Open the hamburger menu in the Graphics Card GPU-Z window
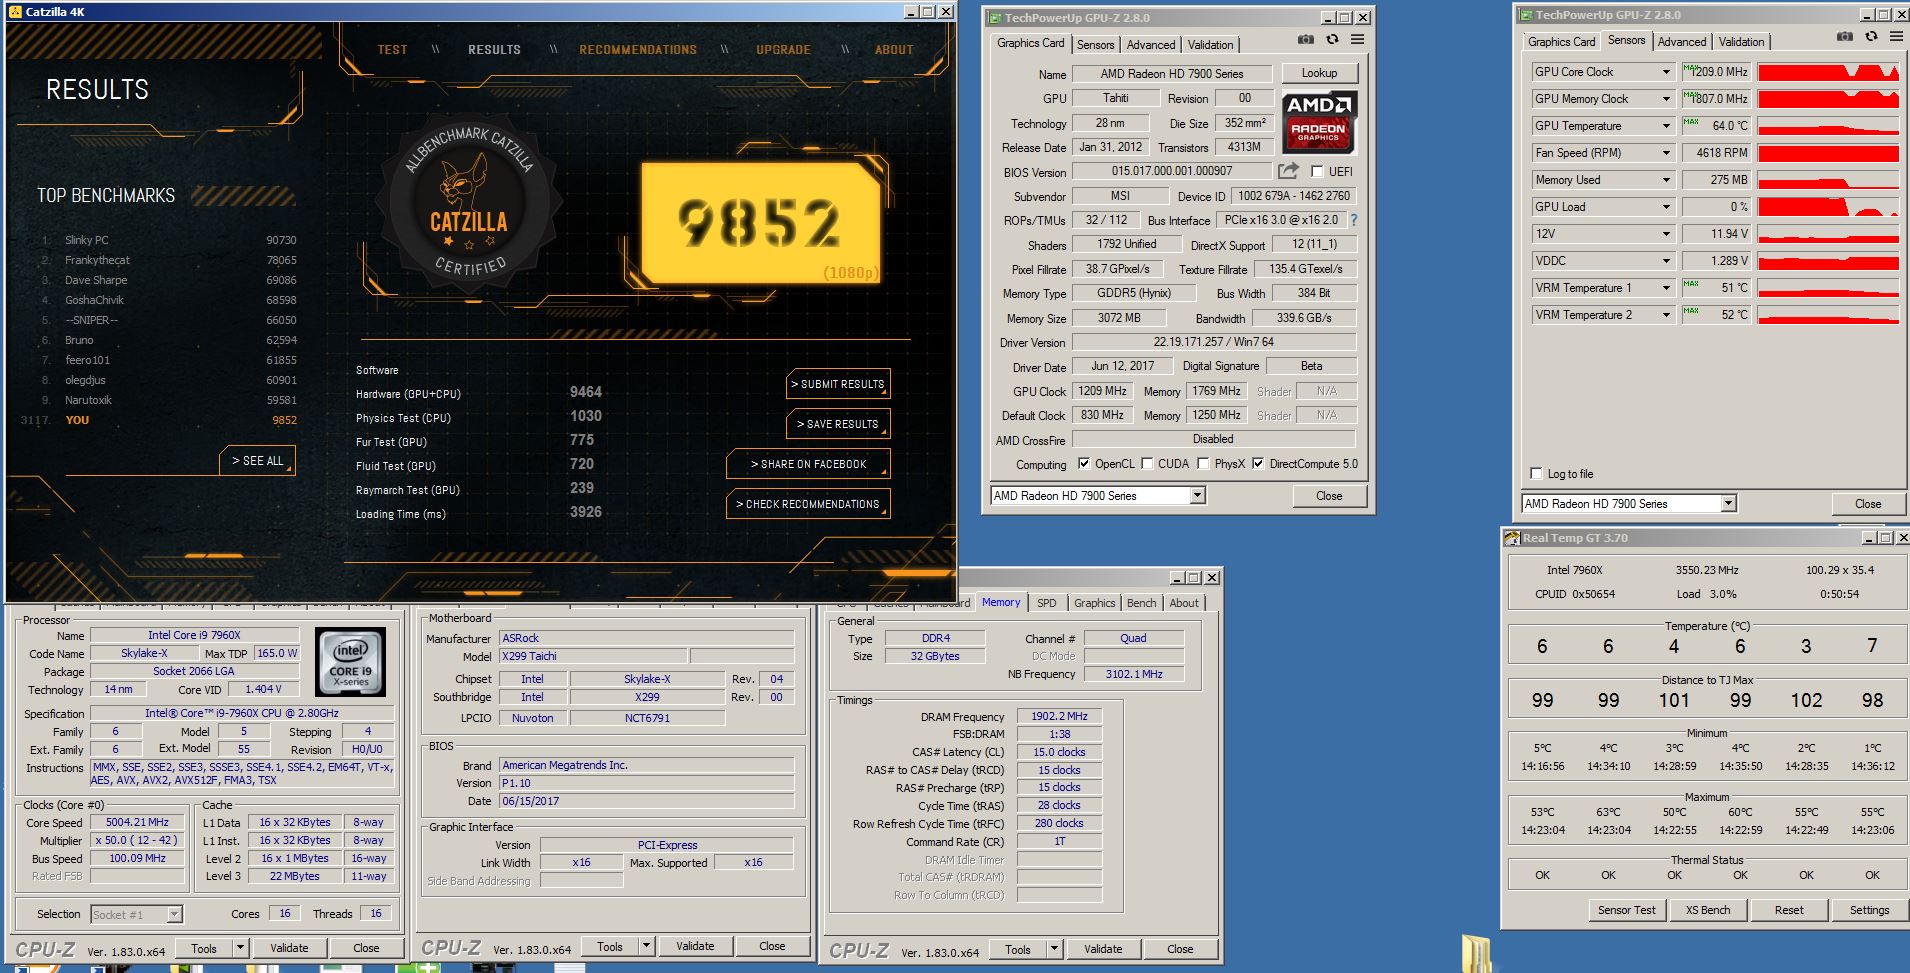Image resolution: width=1910 pixels, height=973 pixels. click(1357, 39)
